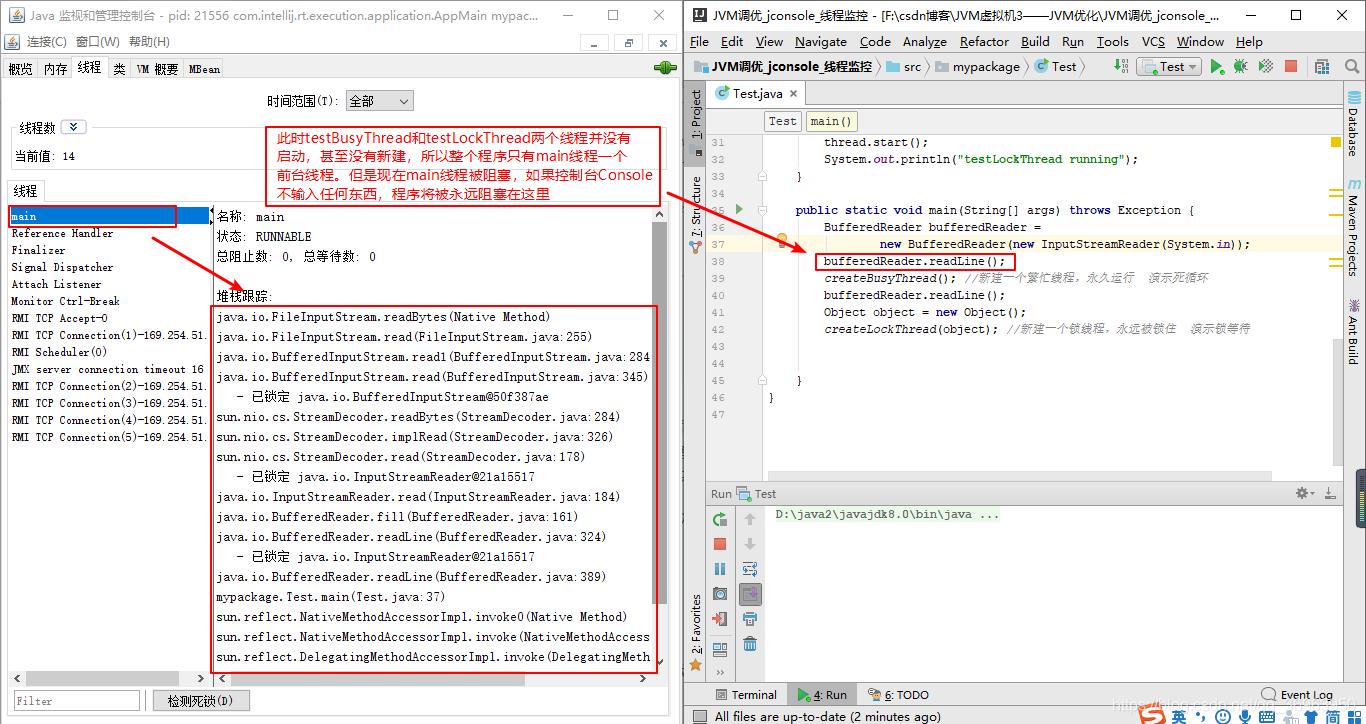Click the thread Filter input field

click(x=77, y=701)
